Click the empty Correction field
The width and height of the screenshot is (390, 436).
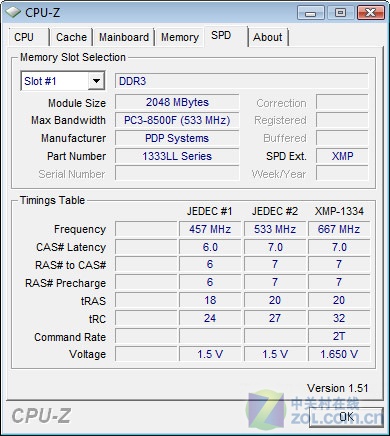[342, 102]
